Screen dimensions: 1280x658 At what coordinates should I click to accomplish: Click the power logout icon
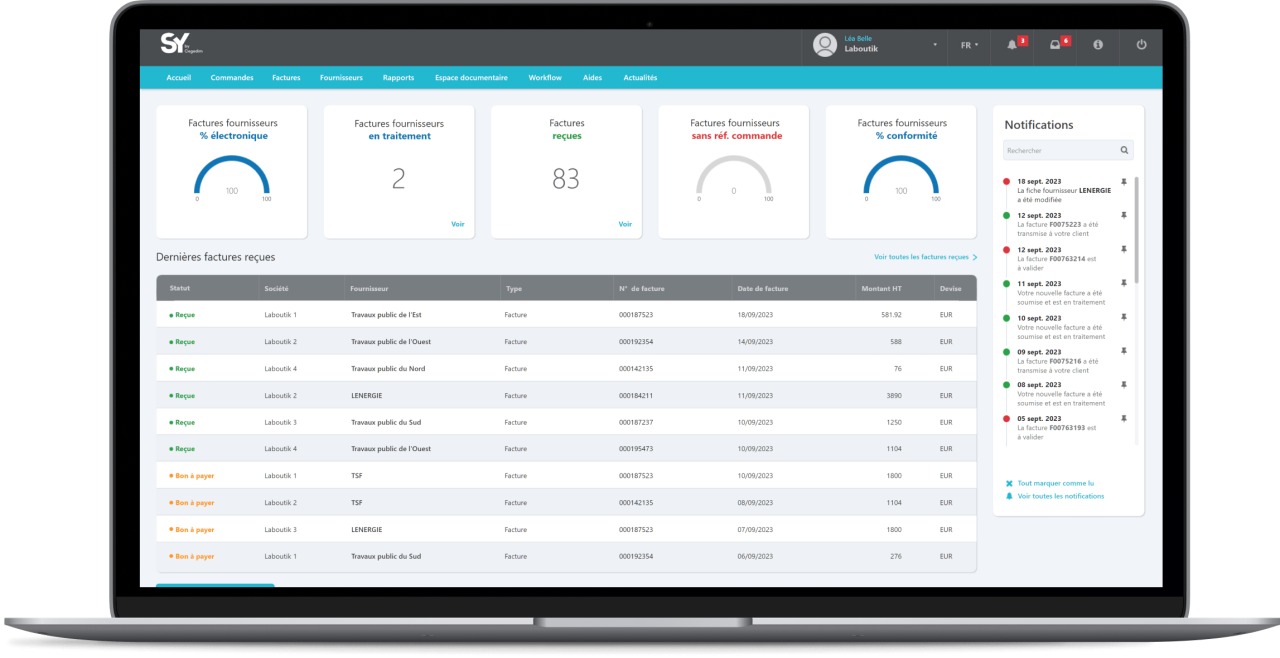[x=1141, y=45]
